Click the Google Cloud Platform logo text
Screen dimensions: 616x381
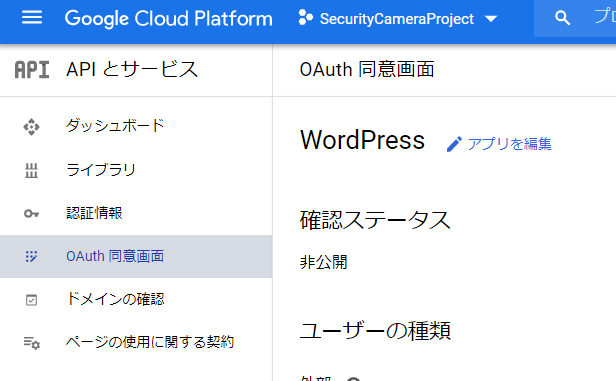pos(169,18)
